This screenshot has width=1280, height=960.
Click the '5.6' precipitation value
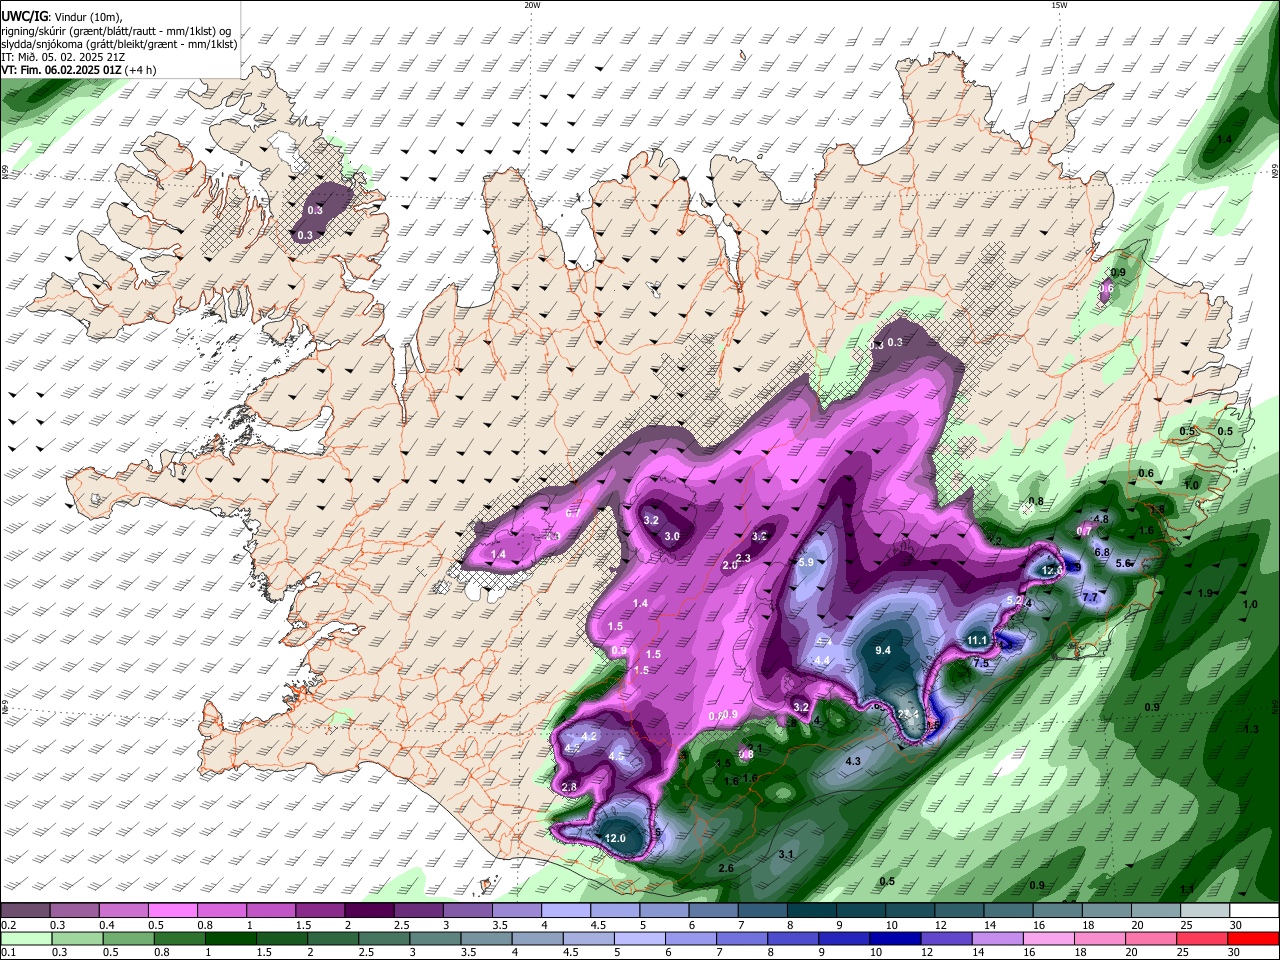tap(1123, 563)
